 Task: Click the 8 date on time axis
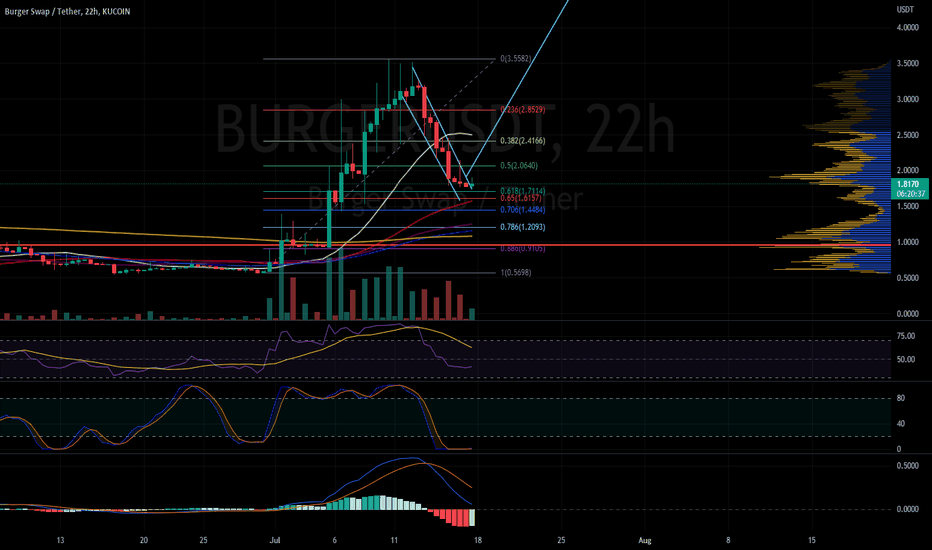[x=728, y=540]
